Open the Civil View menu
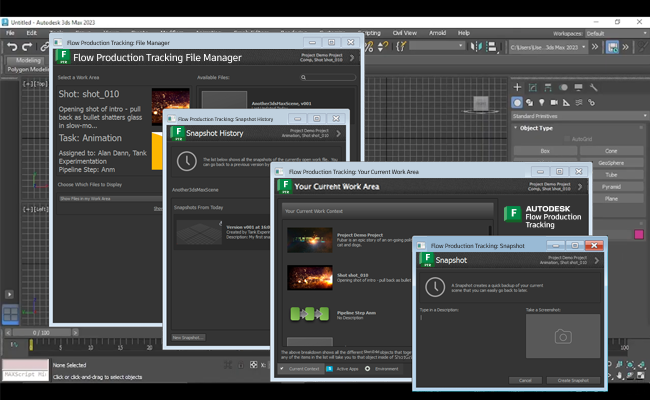 (x=405, y=33)
